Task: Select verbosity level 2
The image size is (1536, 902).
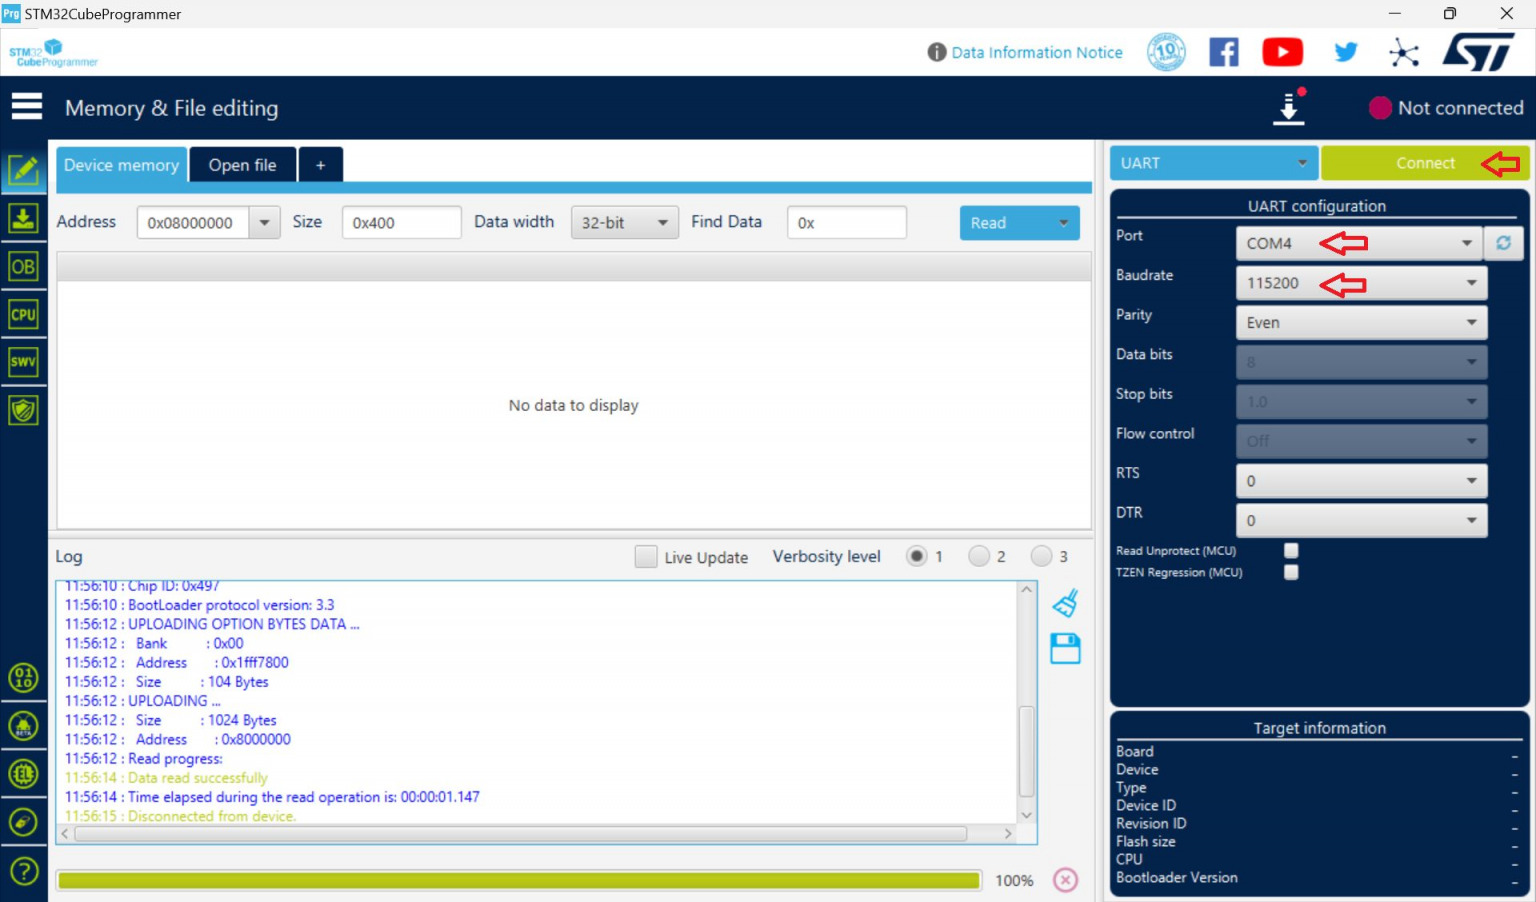Action: coord(979,556)
